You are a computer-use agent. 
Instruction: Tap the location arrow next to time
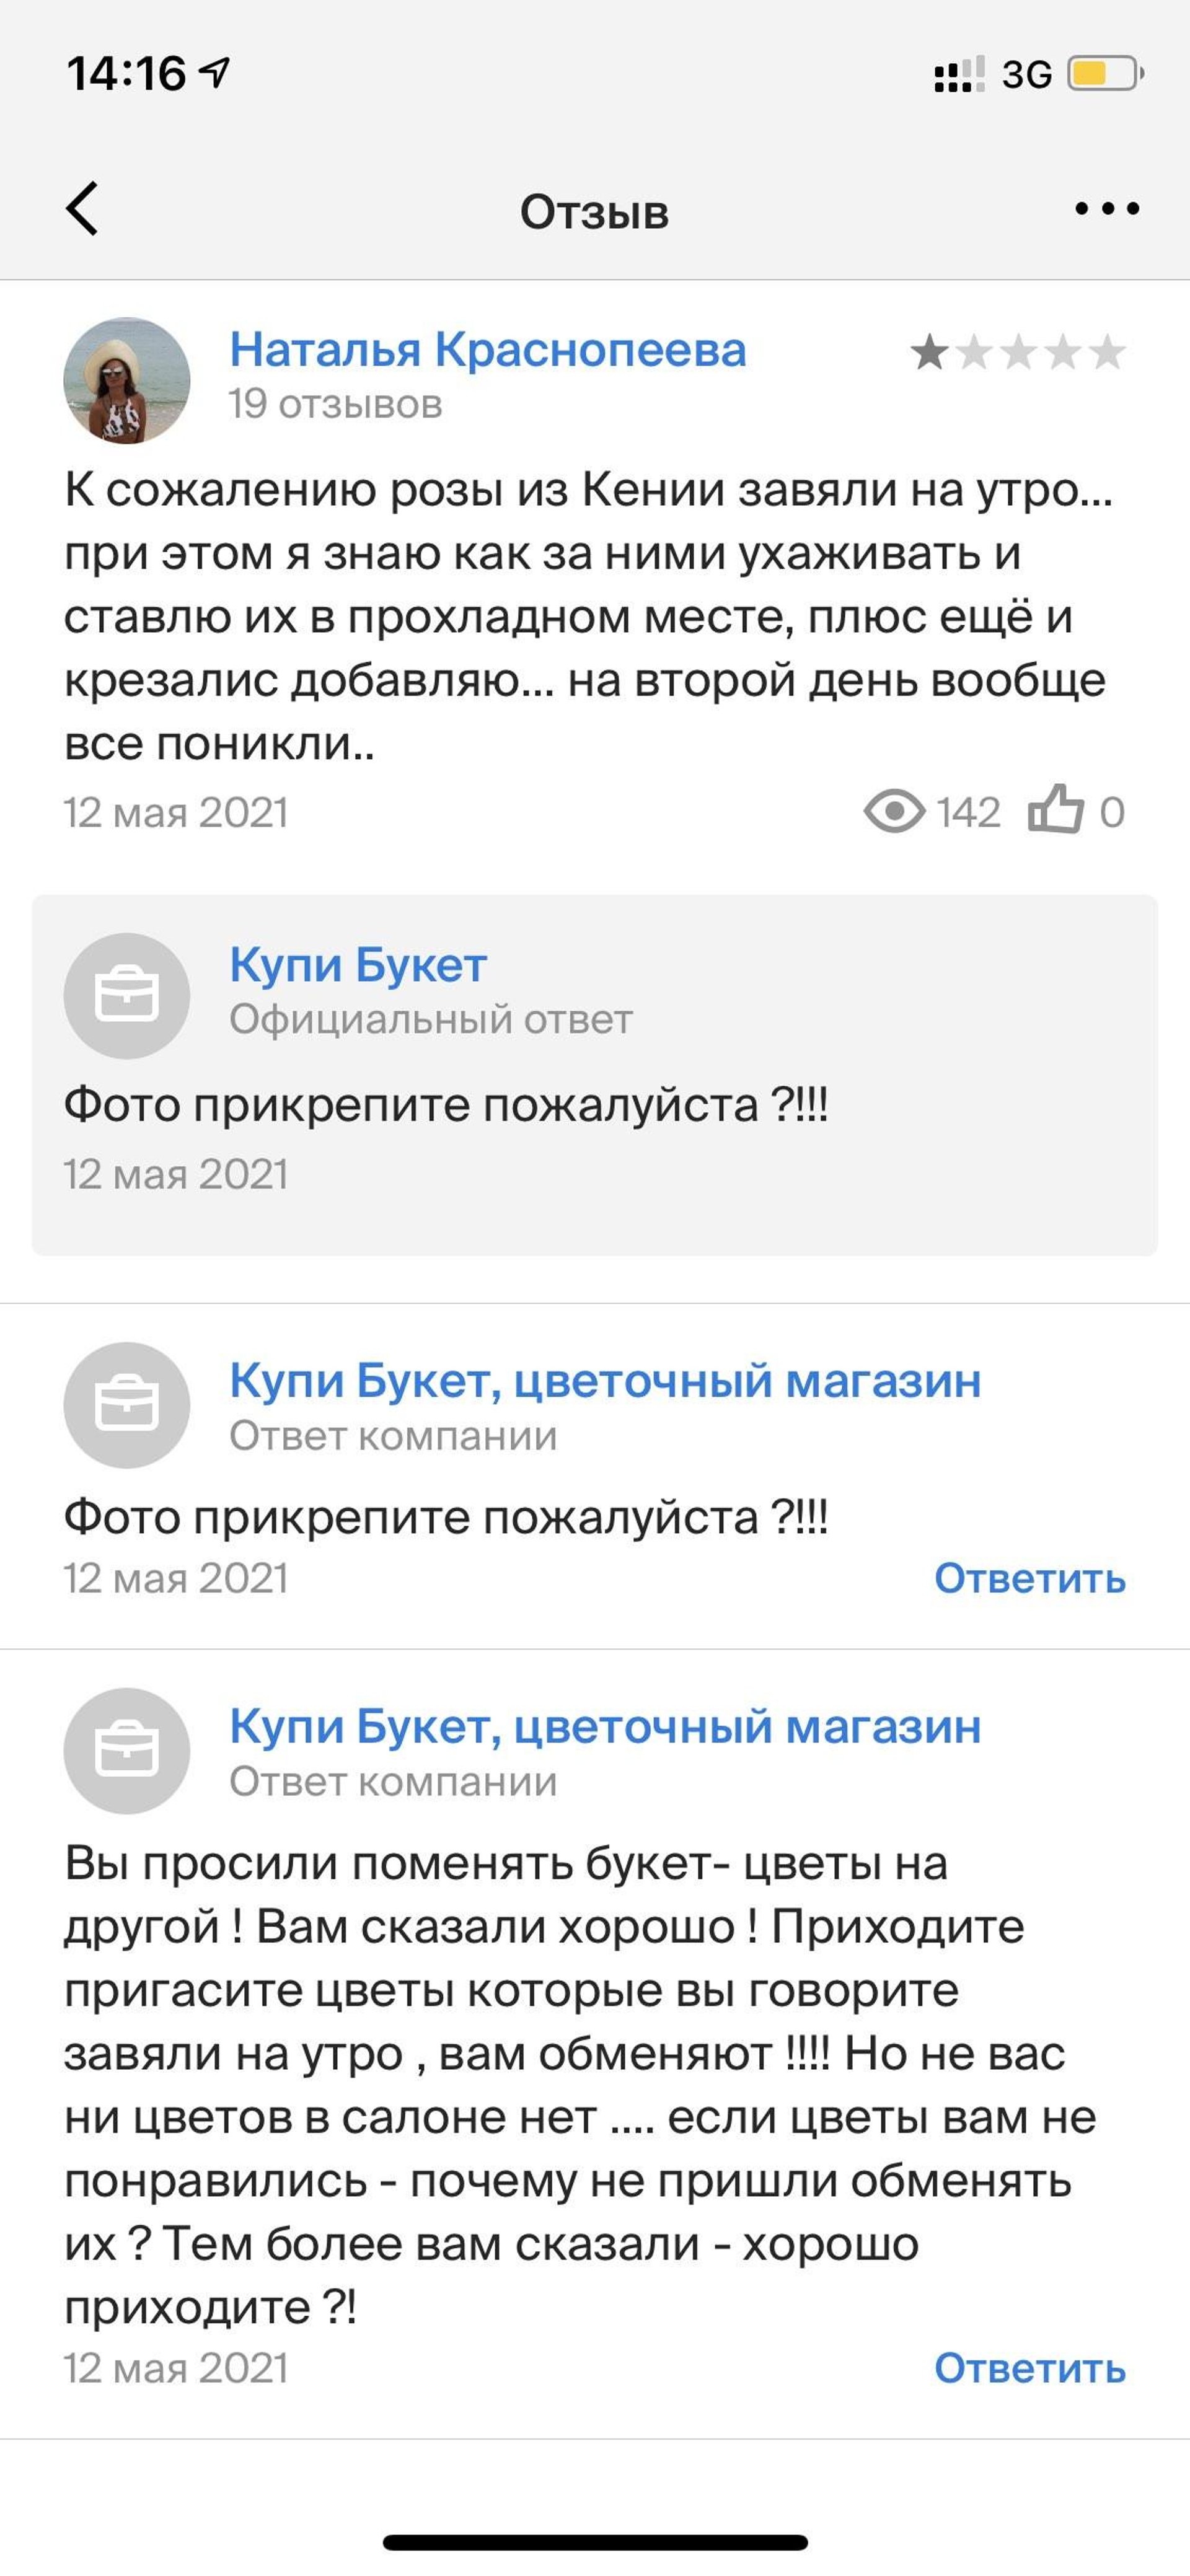215,72
